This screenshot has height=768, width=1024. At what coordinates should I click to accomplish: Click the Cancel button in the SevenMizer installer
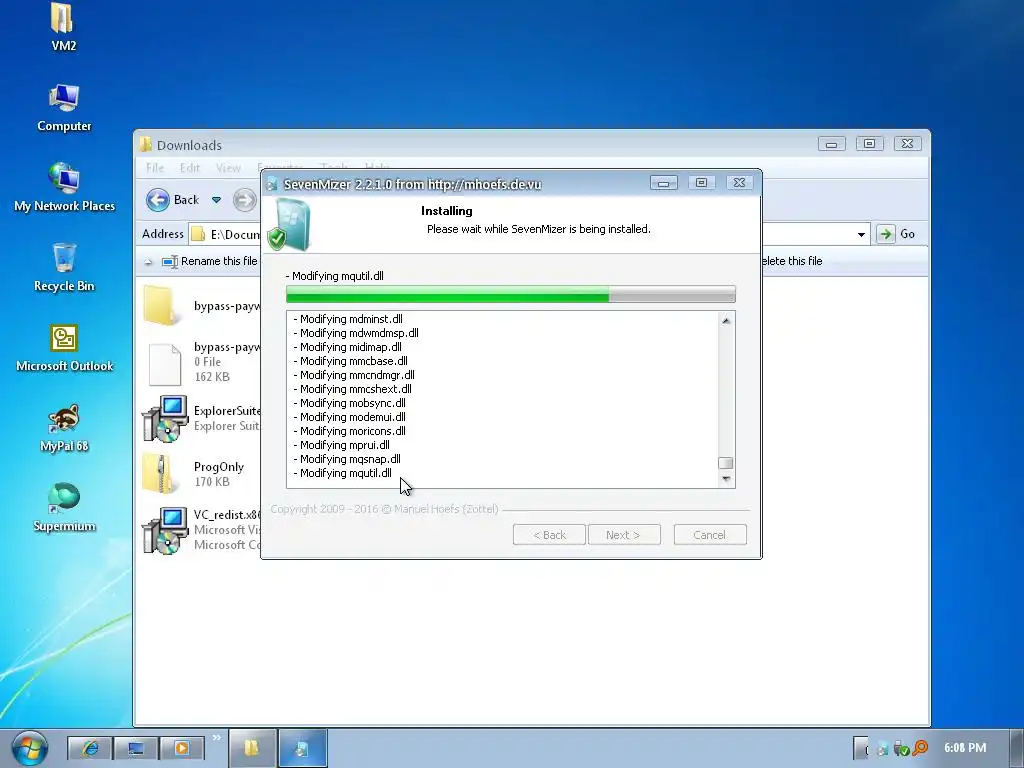point(710,535)
